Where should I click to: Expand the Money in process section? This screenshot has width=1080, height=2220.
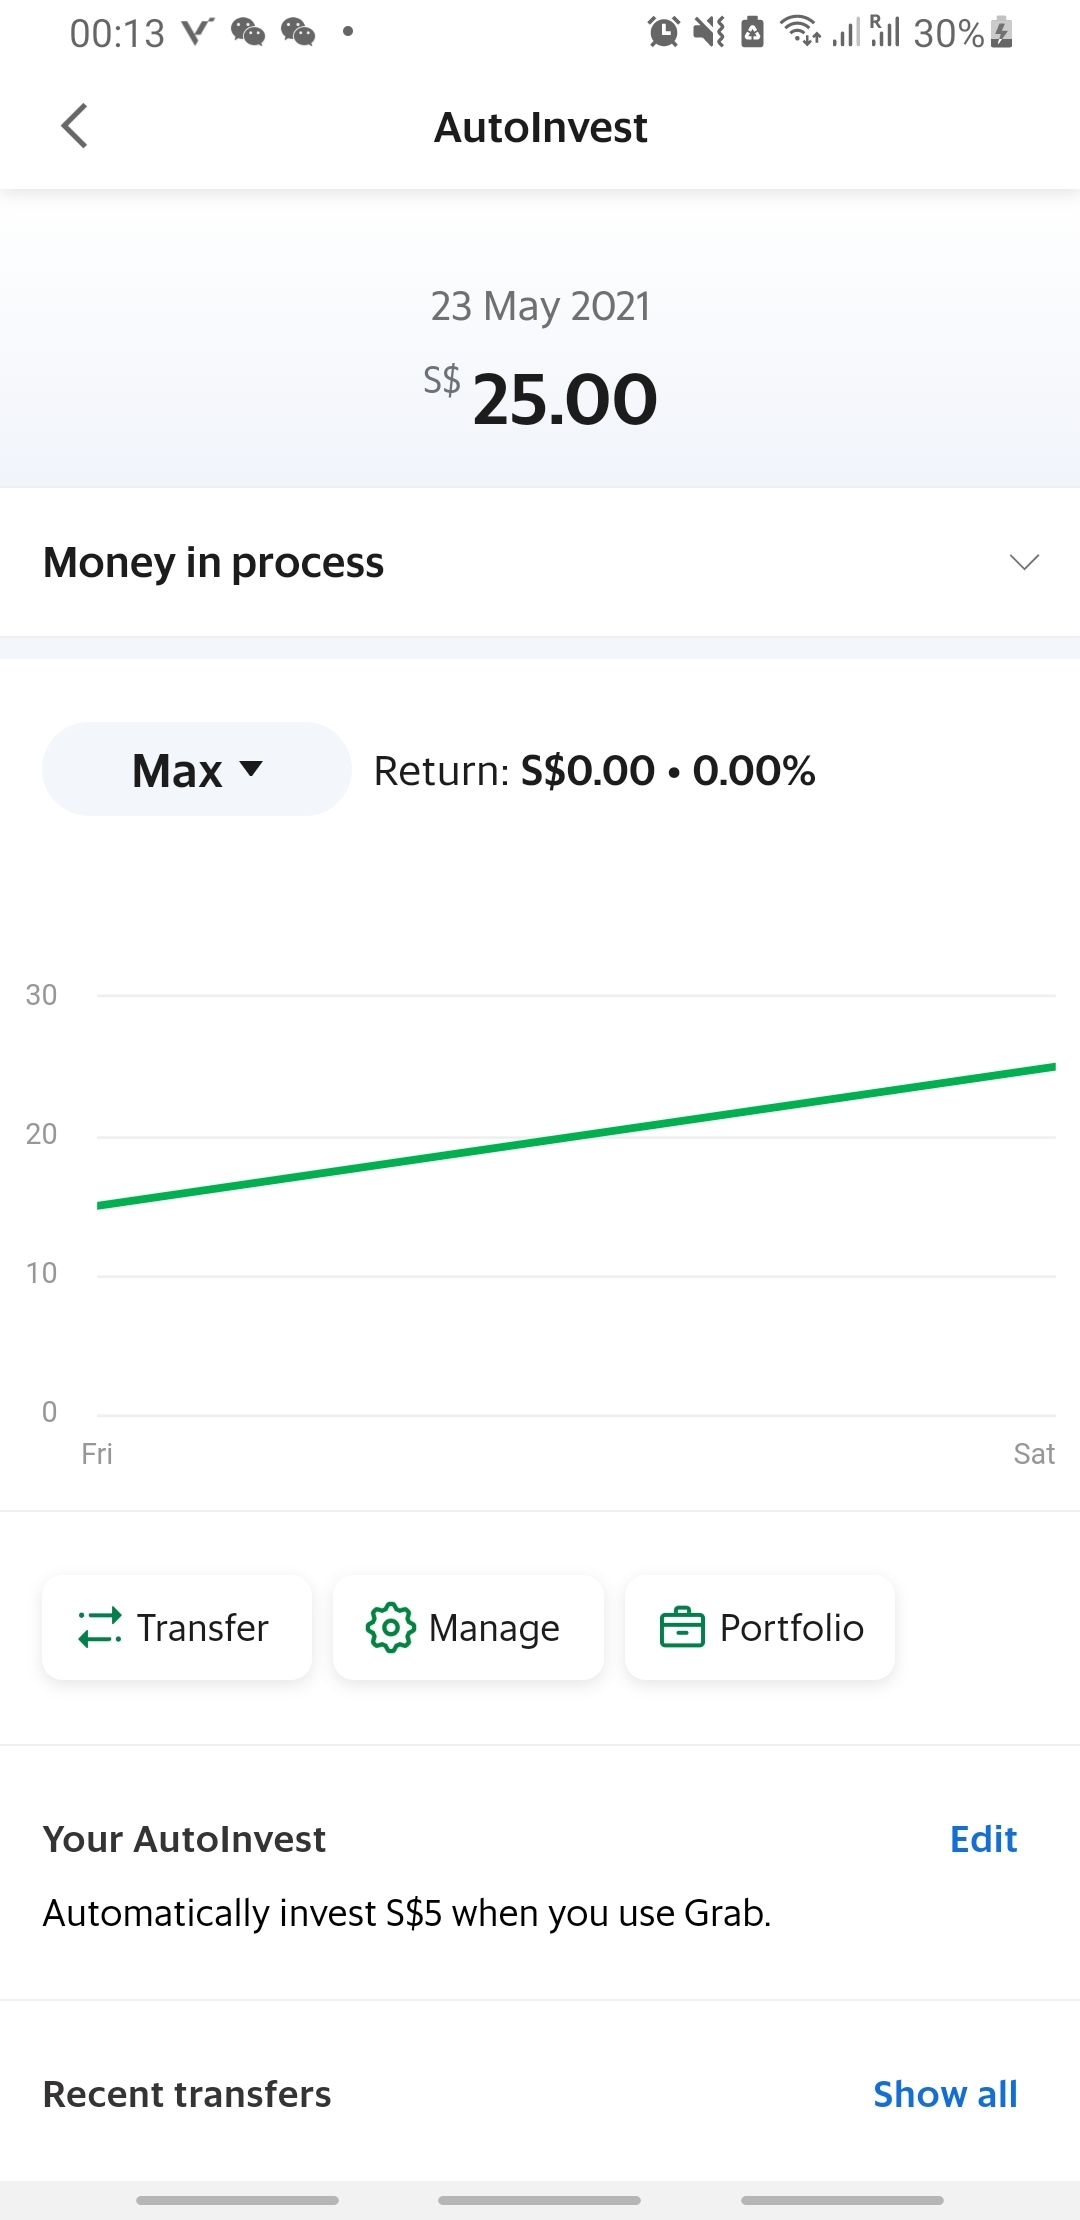pos(214,562)
